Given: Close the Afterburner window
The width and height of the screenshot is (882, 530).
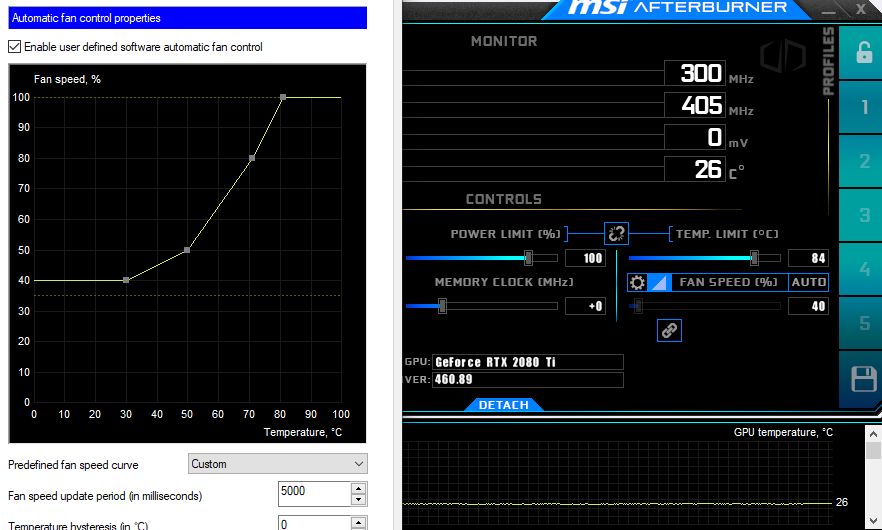Looking at the screenshot, I should 861,9.
